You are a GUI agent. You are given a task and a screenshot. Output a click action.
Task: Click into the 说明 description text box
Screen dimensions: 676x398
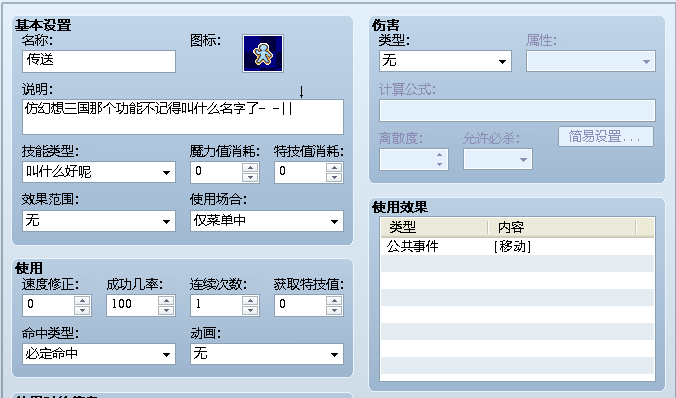pyautogui.click(x=183, y=117)
